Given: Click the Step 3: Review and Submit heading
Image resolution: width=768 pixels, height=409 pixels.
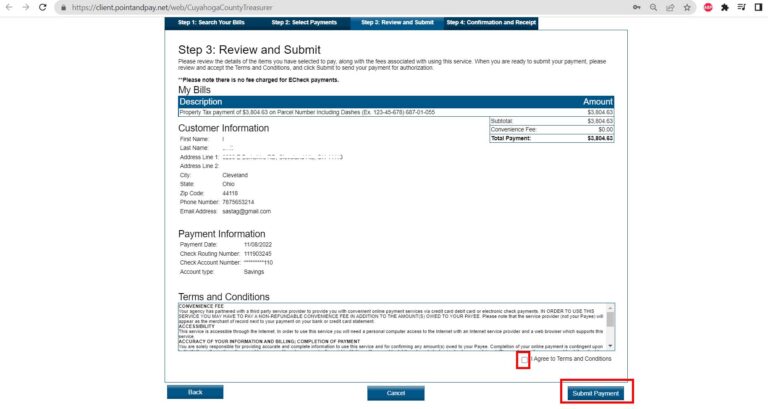Looking at the screenshot, I should coord(249,50).
